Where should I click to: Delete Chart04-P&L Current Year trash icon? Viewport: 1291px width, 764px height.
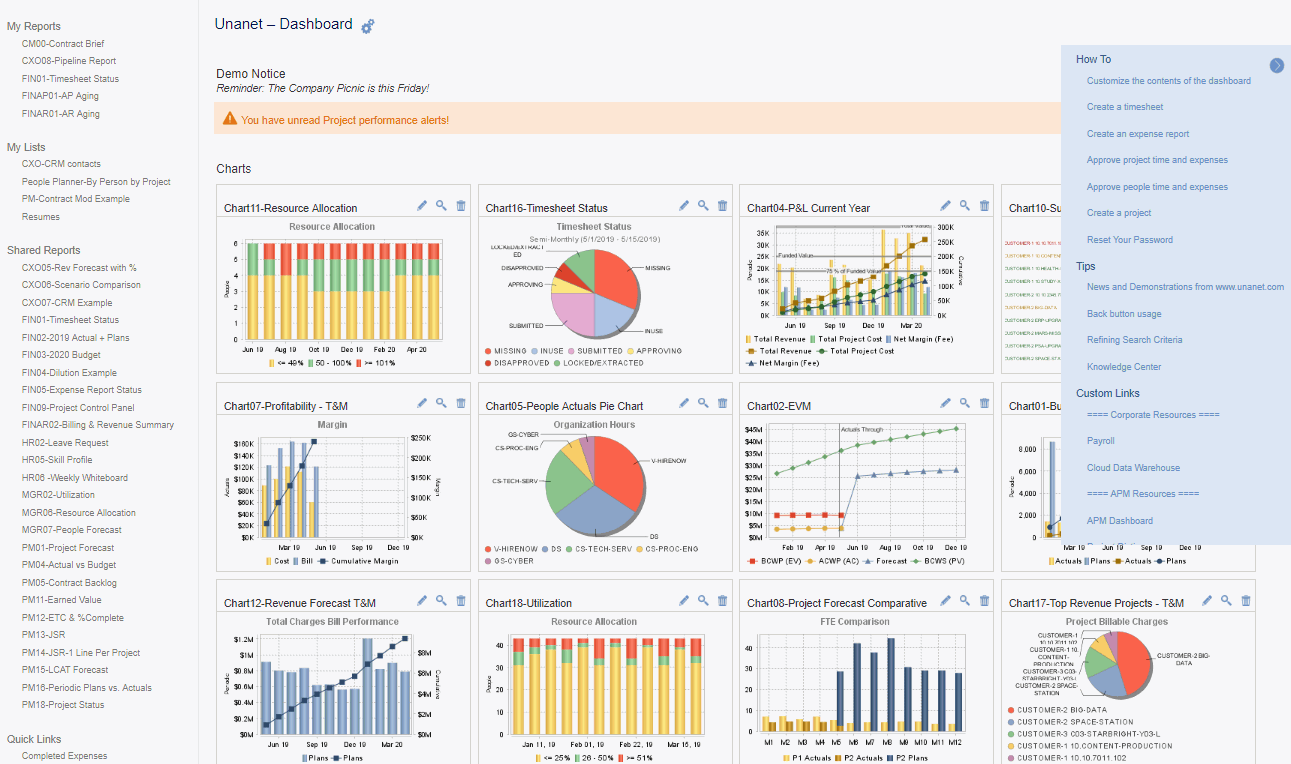point(985,205)
